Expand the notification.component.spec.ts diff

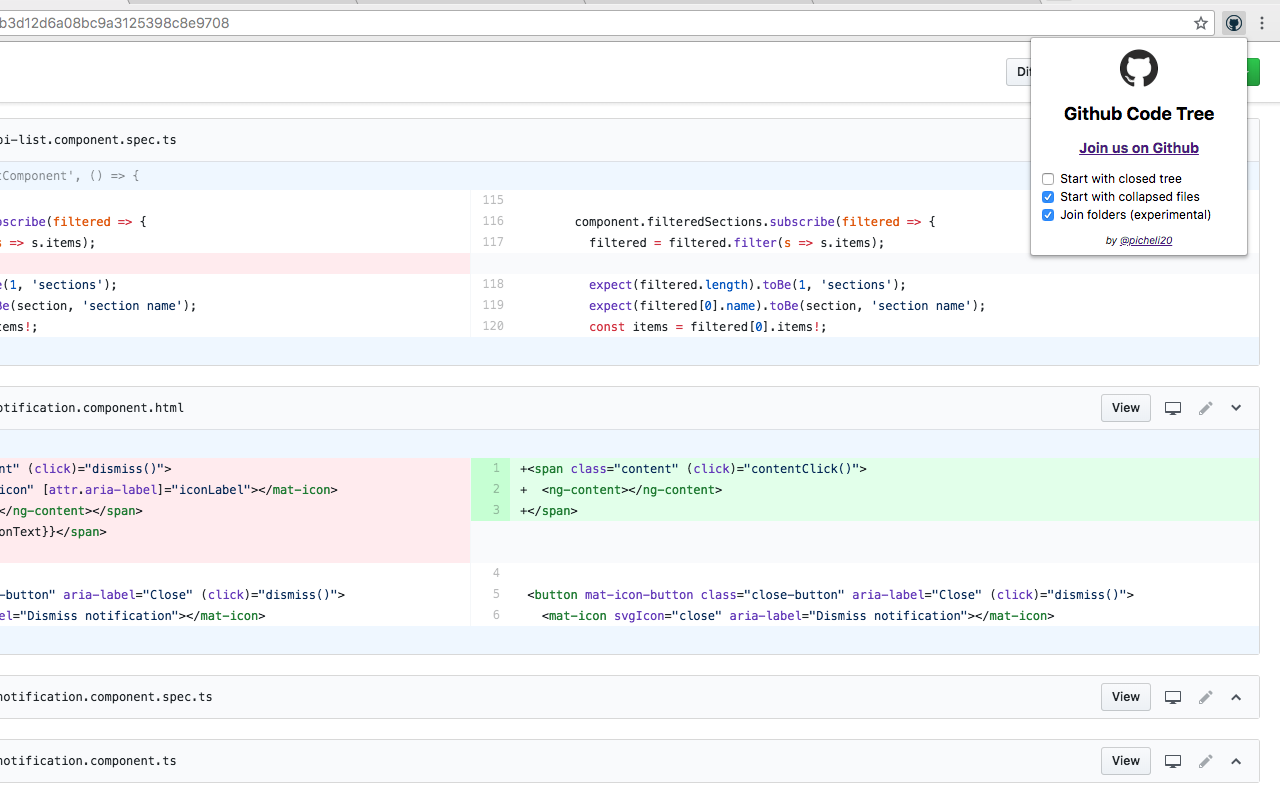1236,697
